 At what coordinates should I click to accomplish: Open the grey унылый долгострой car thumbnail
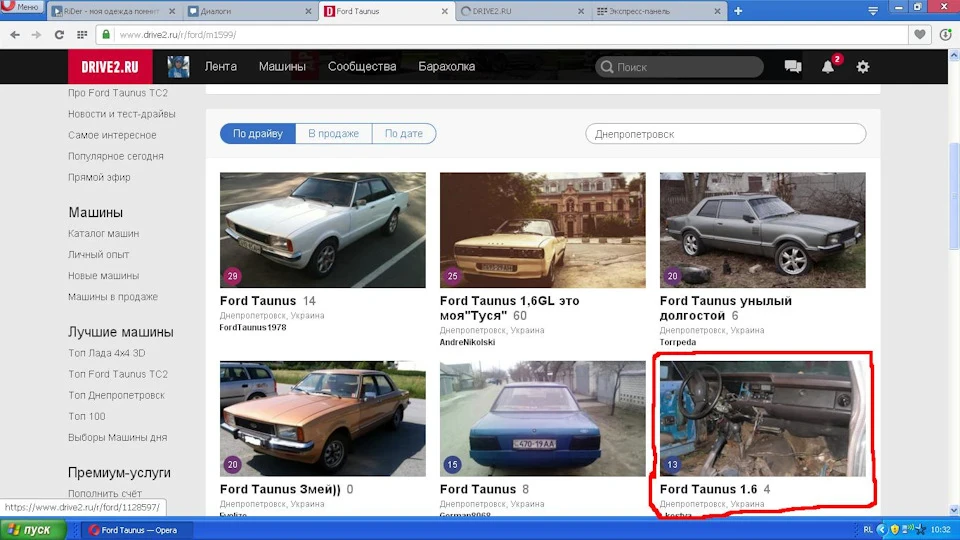(x=762, y=230)
